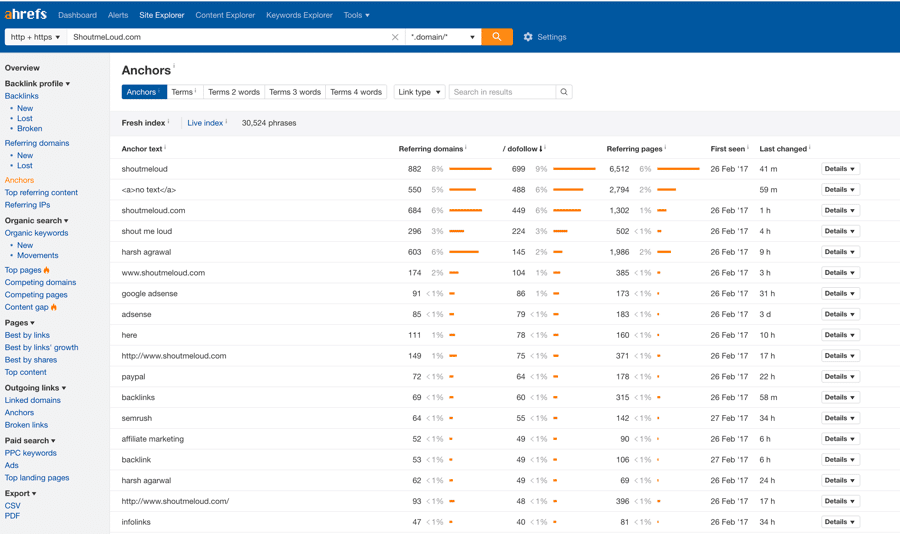Click the ahrefs logo

tap(26, 14)
